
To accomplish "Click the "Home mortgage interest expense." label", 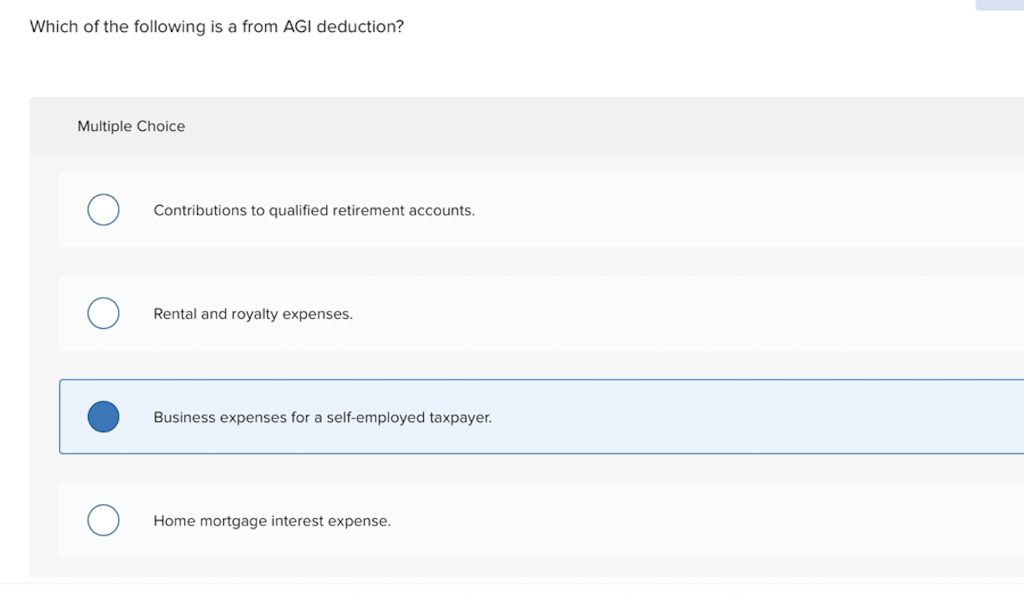I will click(272, 521).
